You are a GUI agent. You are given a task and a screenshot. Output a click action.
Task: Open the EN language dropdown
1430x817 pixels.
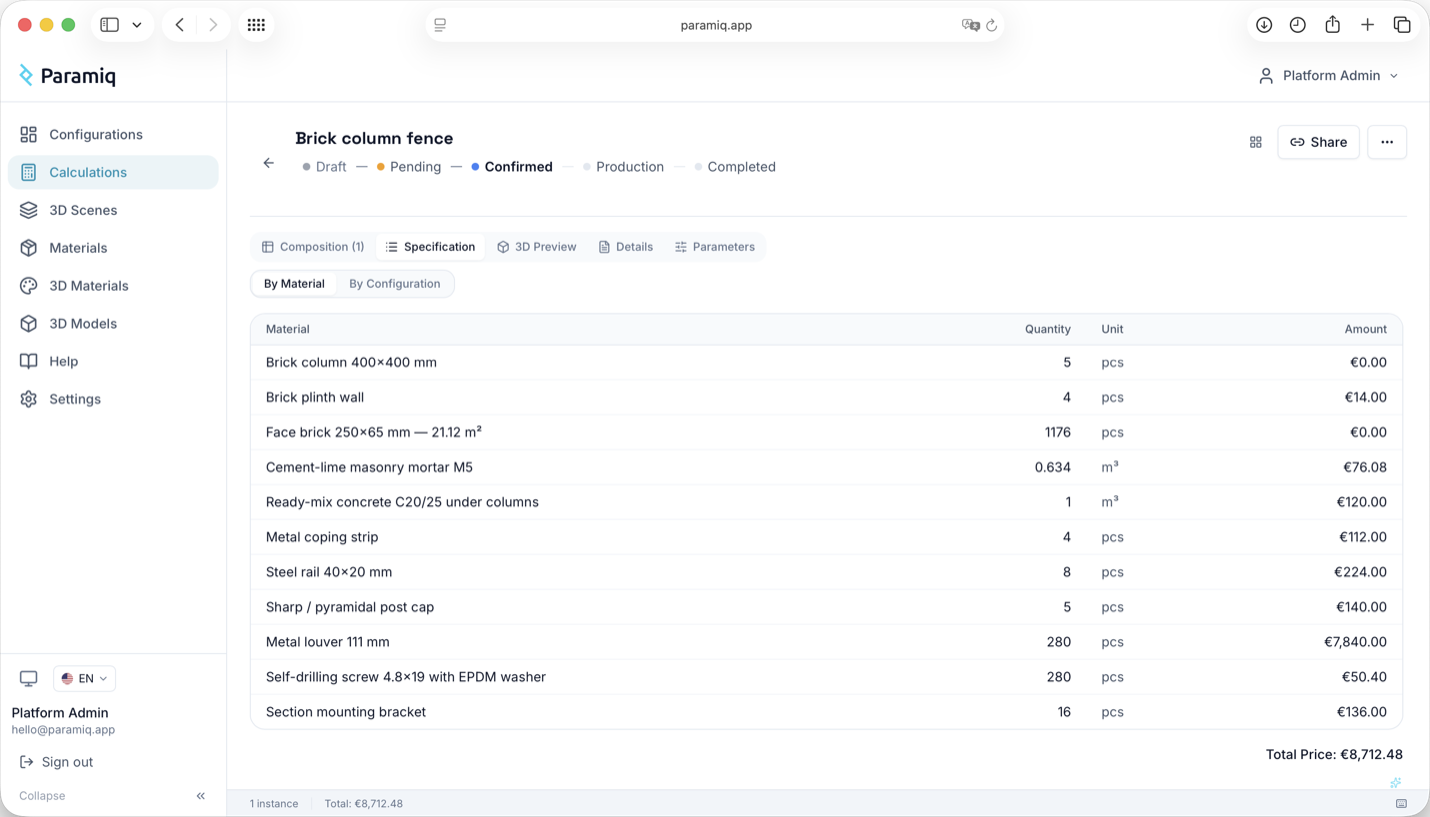[84, 678]
